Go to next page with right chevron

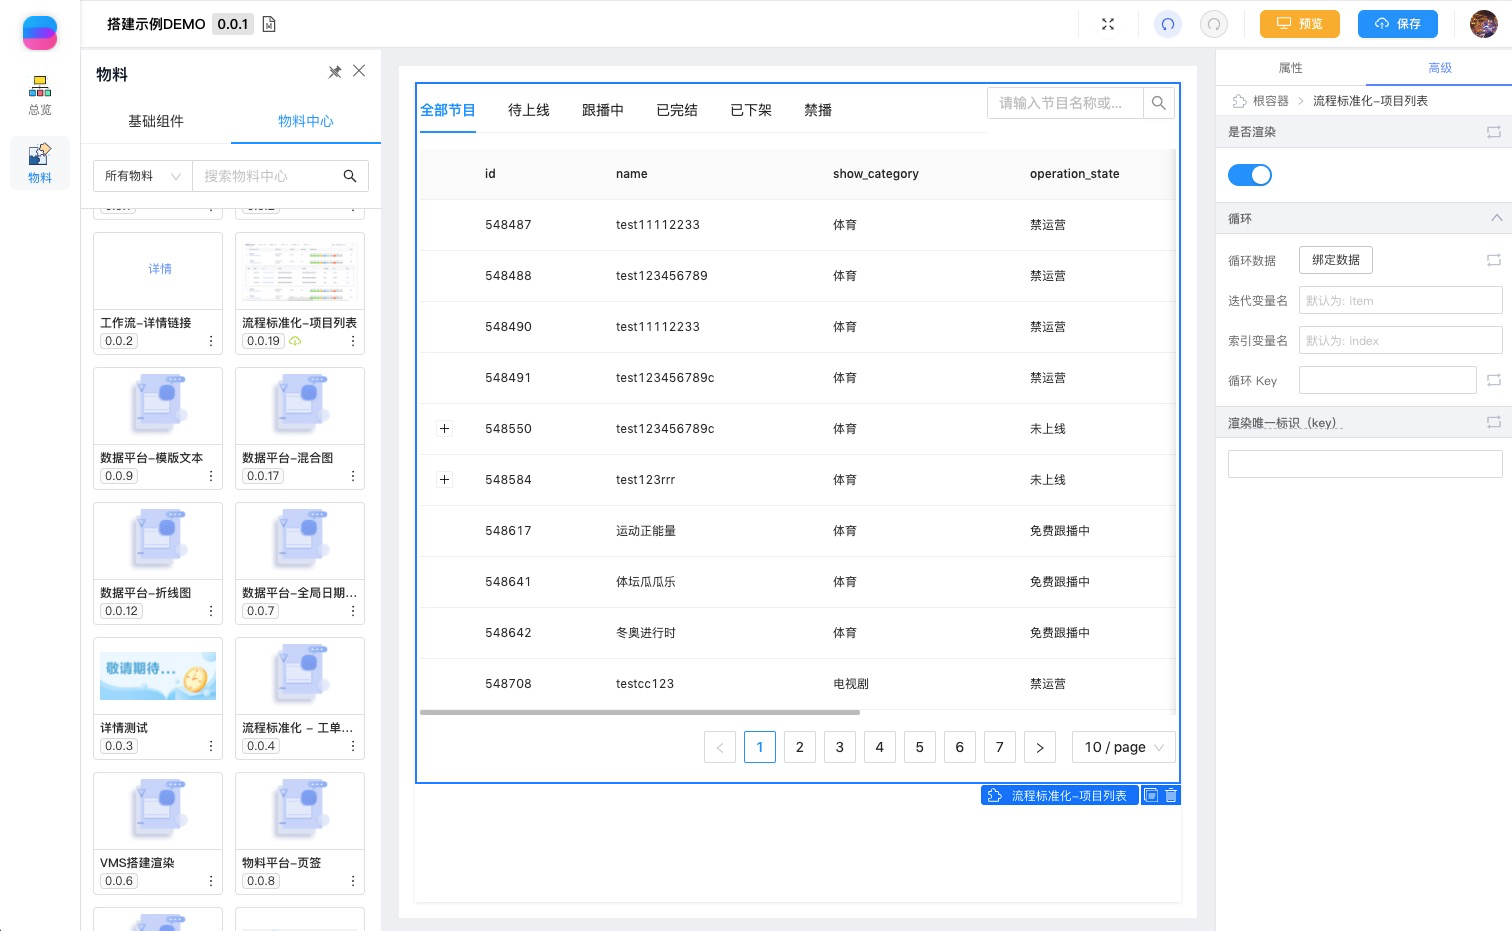[1040, 747]
